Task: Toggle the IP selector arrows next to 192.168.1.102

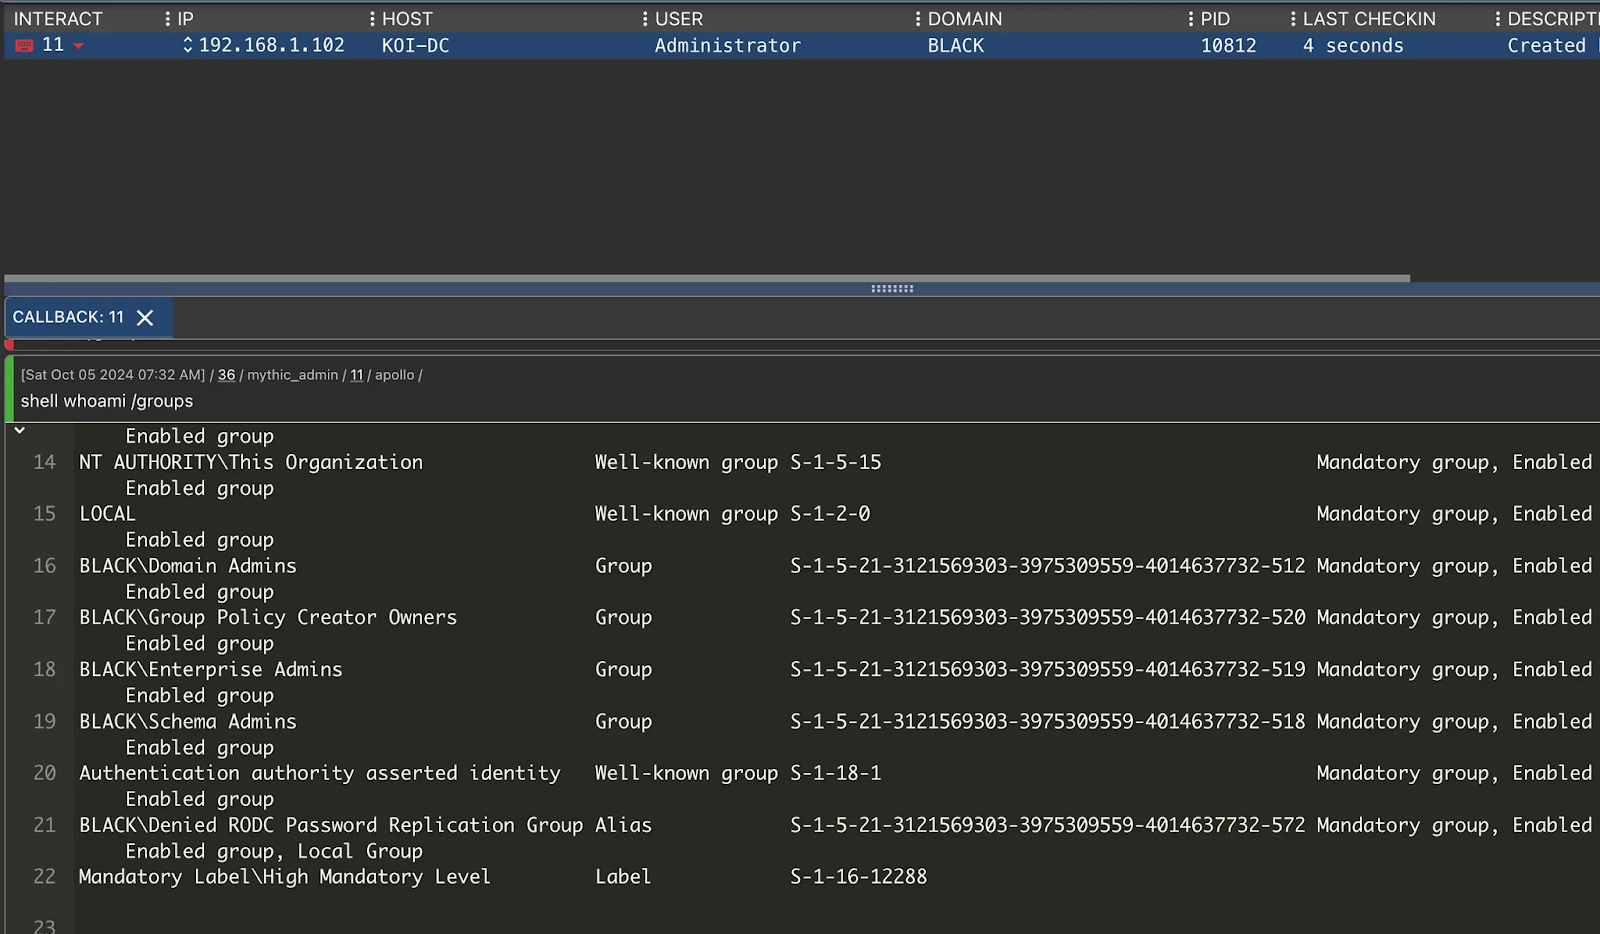Action: [x=187, y=45]
